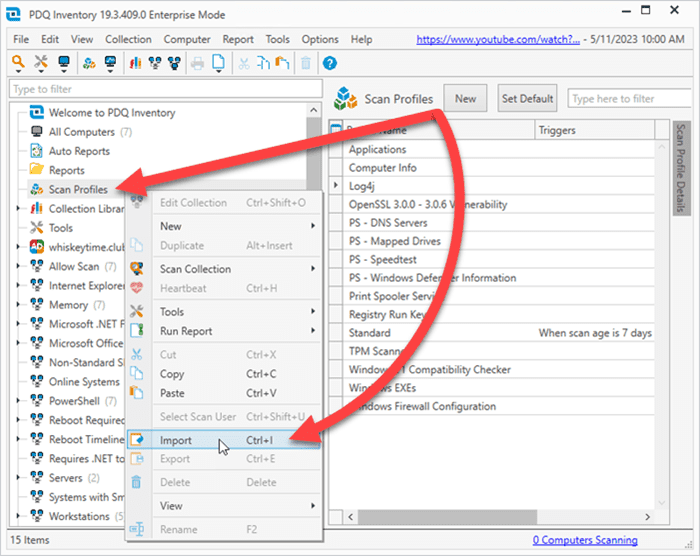Expand the PowerShell collection node
The width and height of the screenshot is (700, 556).
click(x=18, y=401)
